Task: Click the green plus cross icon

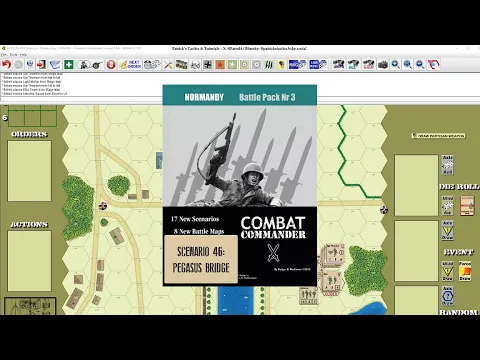Action: coord(69,64)
